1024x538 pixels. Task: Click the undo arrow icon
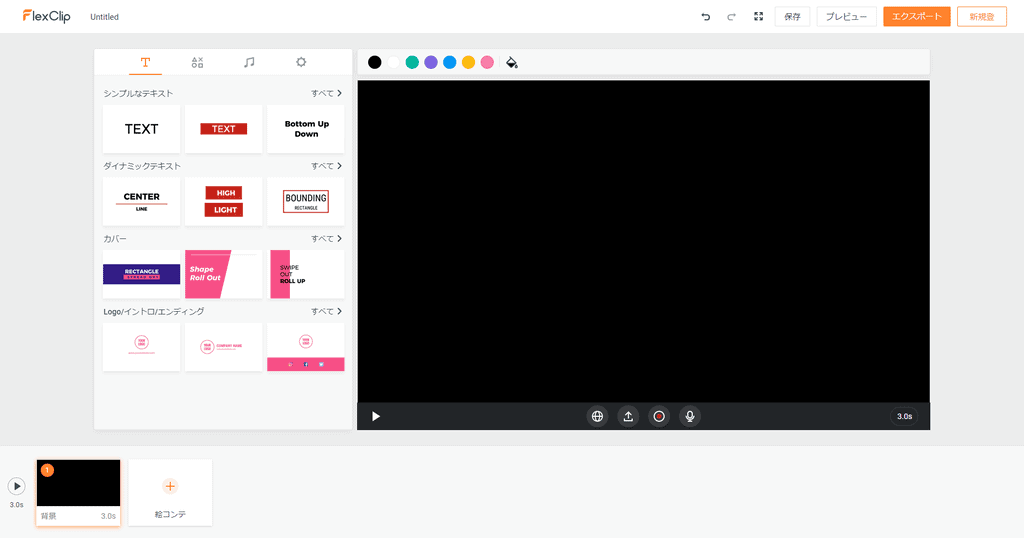coord(706,17)
